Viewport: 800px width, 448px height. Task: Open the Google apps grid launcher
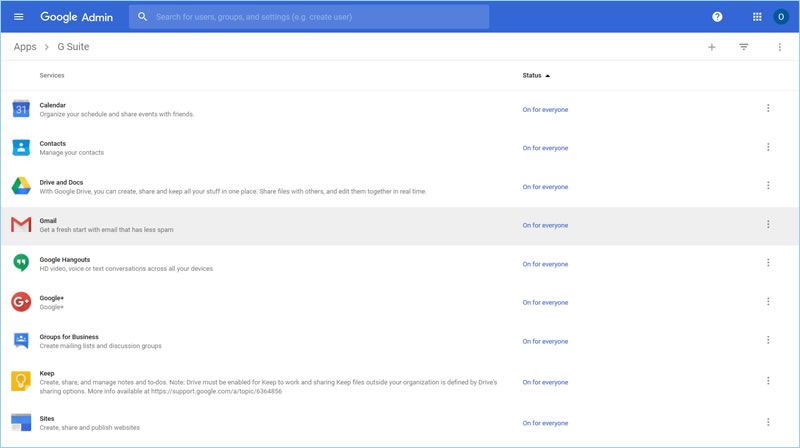(x=757, y=17)
